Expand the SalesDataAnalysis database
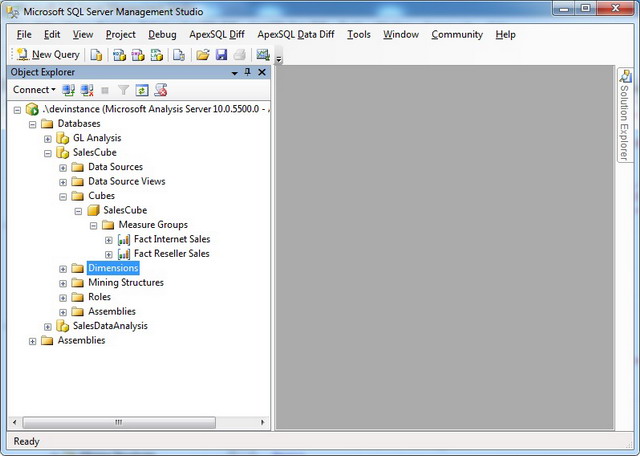The image size is (640, 456). [48, 327]
